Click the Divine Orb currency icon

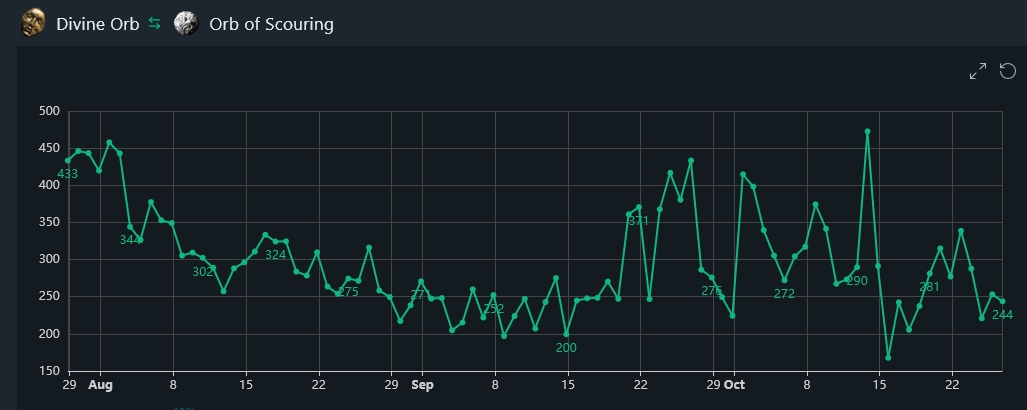coord(31,25)
